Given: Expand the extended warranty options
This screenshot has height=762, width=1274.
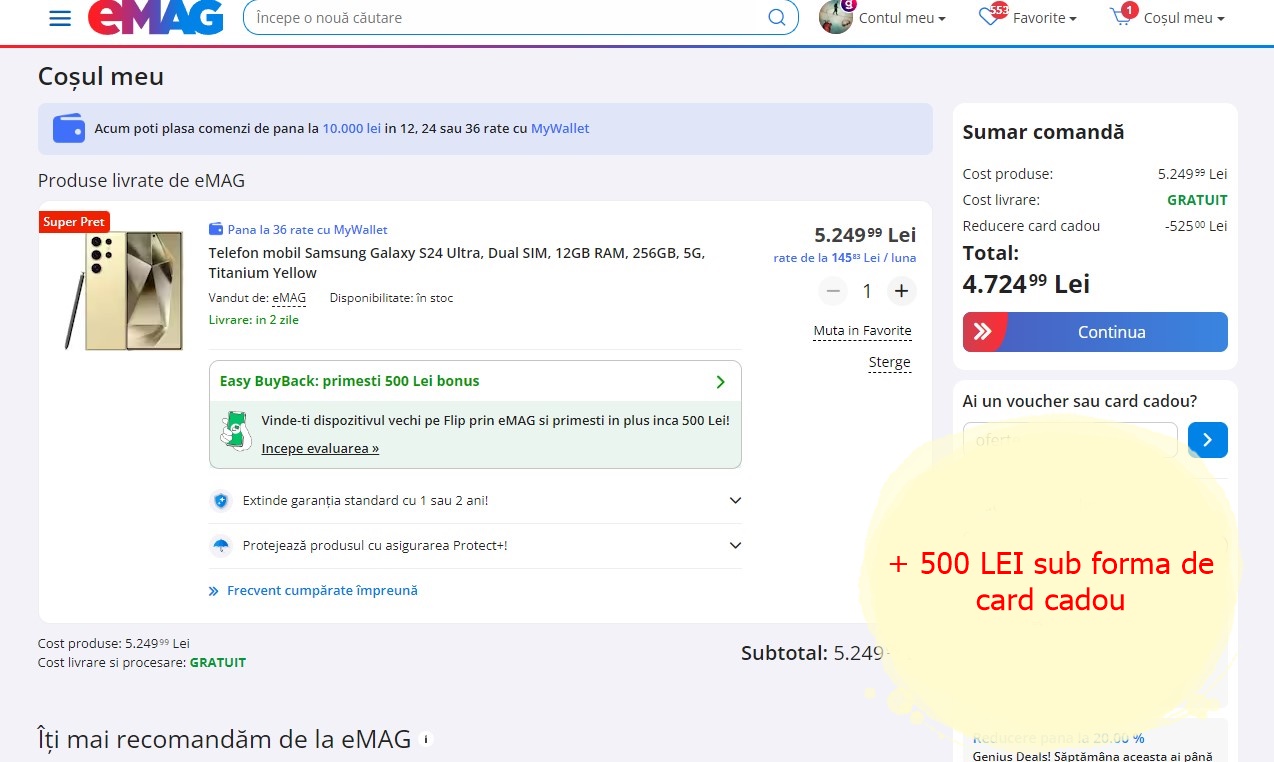Looking at the screenshot, I should pyautogui.click(x=735, y=500).
